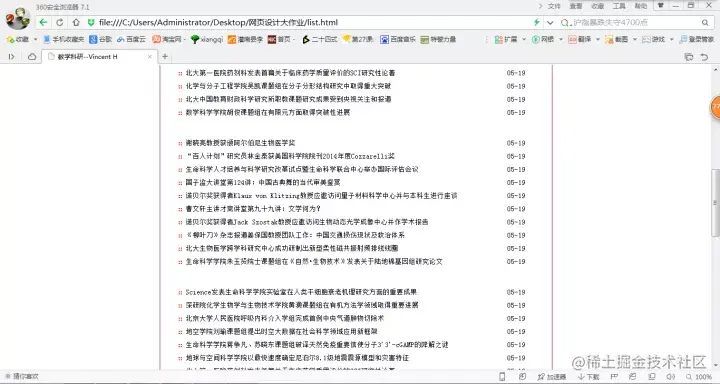Image resolution: width=720 pixels, height=384 pixels.
Task: Open the 文件 menu
Action: (554, 6)
